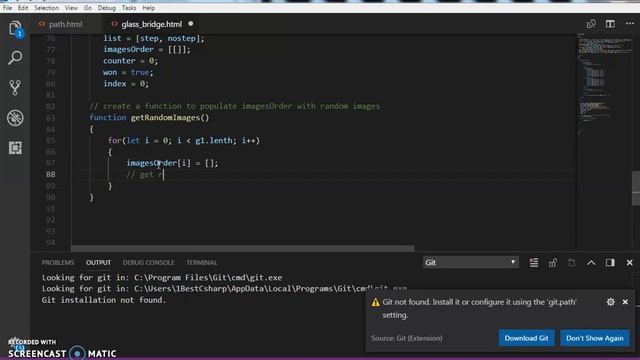Image resolution: width=640 pixels, height=360 pixels.
Task: Click the 'Source: Git (Extension)' notification text
Action: pos(407,338)
